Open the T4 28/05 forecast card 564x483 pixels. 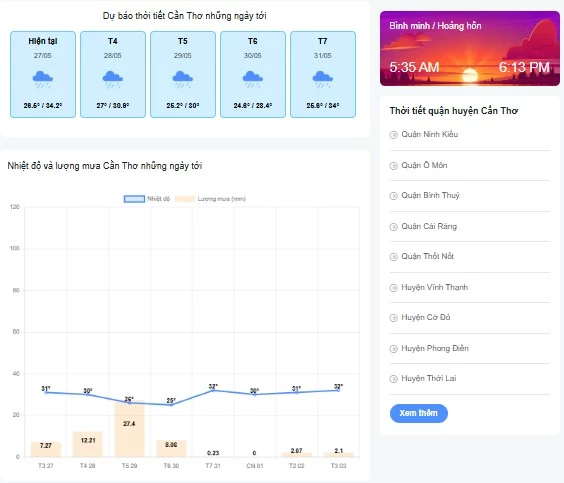pos(113,74)
